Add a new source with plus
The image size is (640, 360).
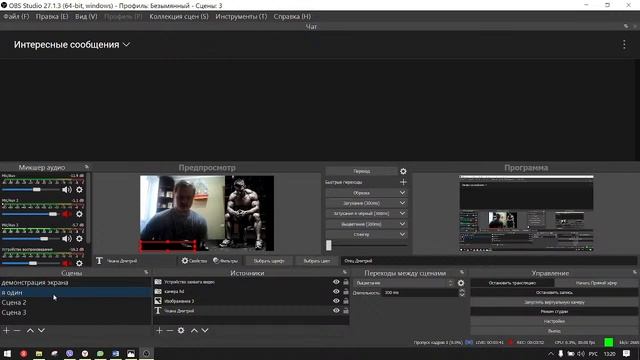pyautogui.click(x=159, y=330)
